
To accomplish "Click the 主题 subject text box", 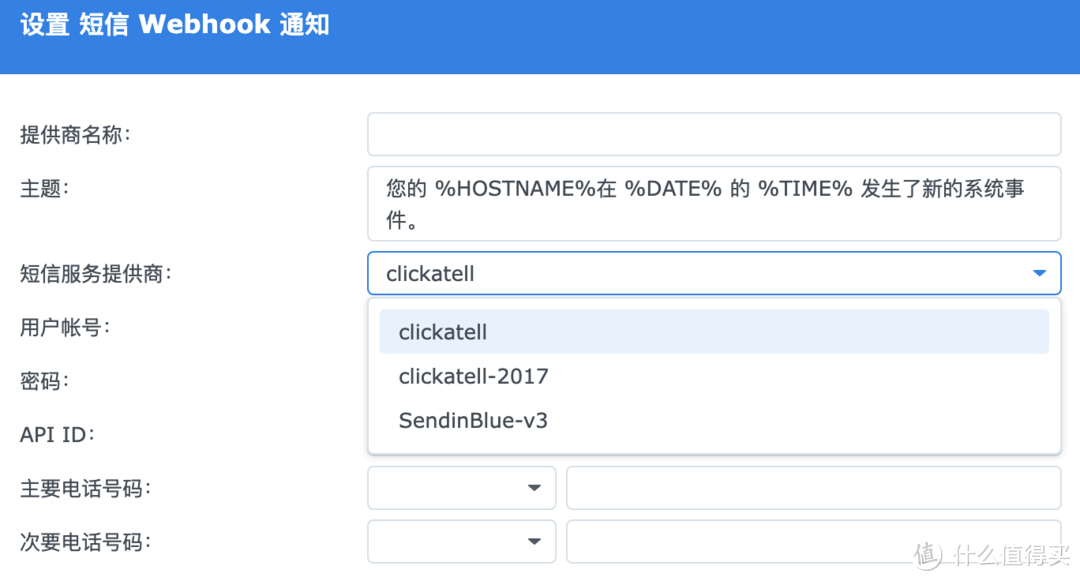I will pos(713,203).
